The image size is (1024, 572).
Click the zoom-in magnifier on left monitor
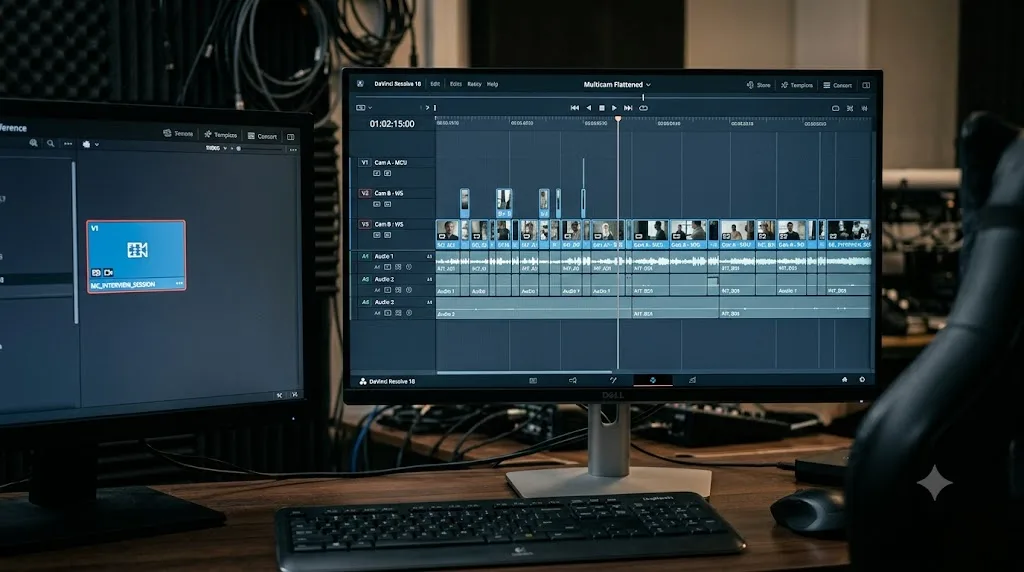click(33, 142)
